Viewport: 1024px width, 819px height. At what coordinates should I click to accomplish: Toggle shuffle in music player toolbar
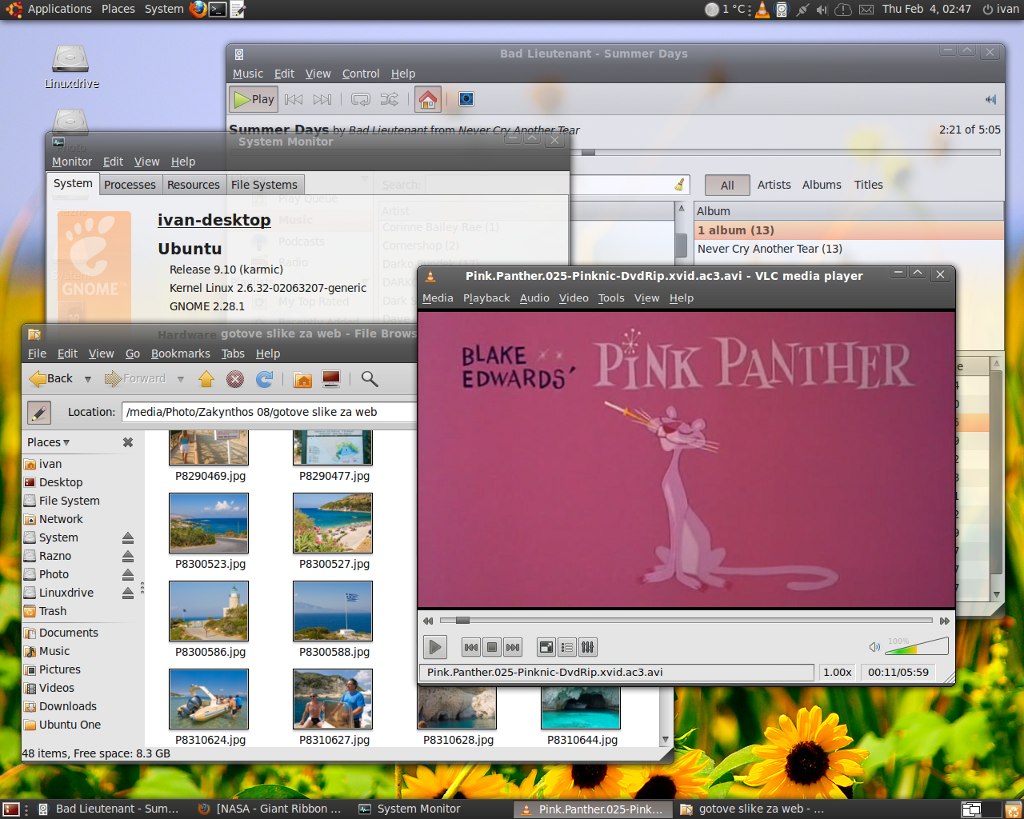pos(389,99)
